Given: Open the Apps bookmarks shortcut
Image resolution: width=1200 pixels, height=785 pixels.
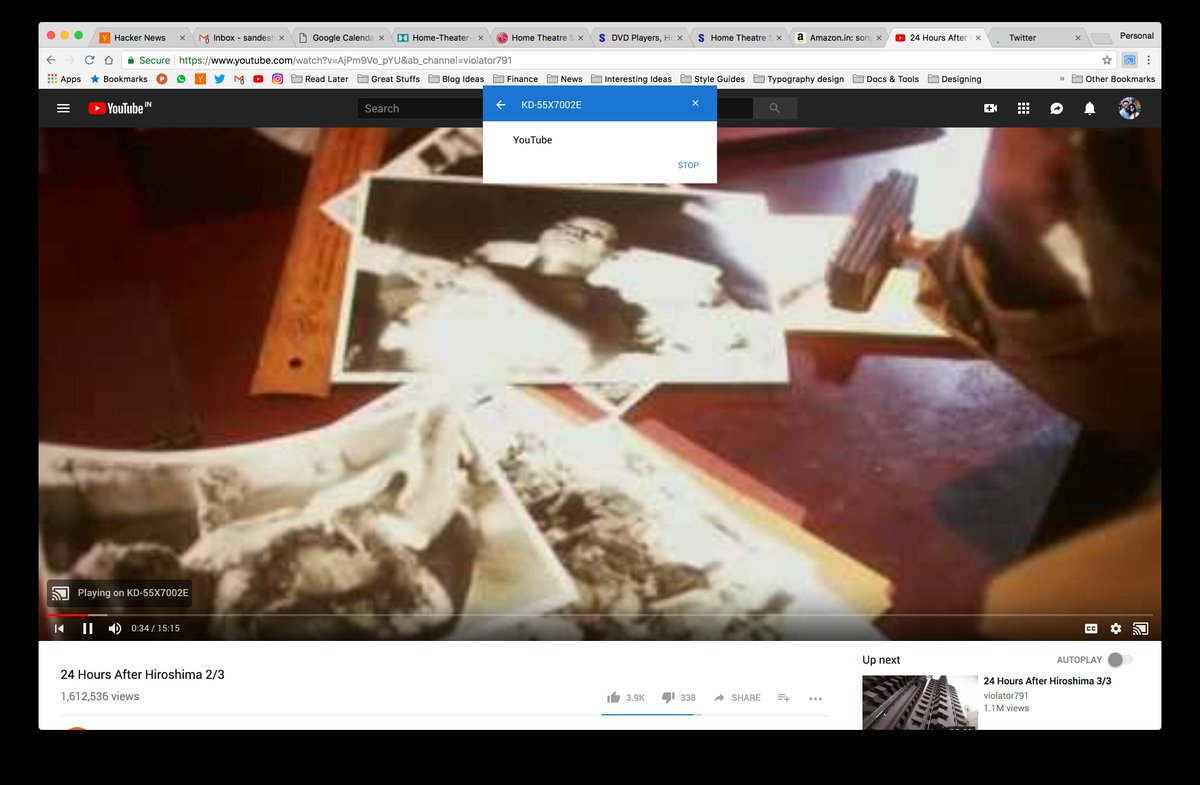Looking at the screenshot, I should click(x=65, y=79).
